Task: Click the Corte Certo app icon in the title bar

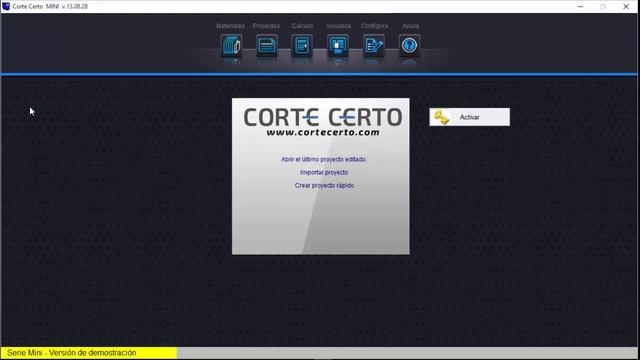Action: coord(6,6)
